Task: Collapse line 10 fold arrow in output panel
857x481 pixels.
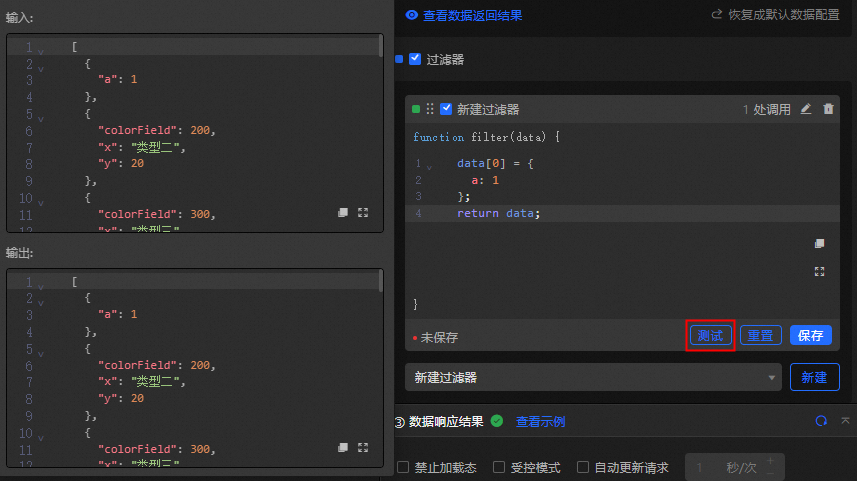Action: tap(41, 437)
